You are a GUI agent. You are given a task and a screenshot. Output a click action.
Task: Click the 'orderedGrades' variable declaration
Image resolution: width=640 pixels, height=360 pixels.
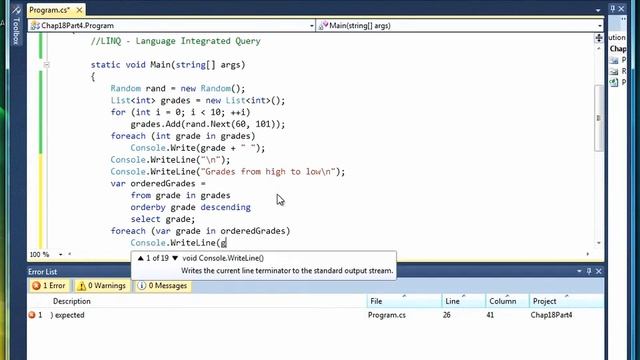(163, 184)
